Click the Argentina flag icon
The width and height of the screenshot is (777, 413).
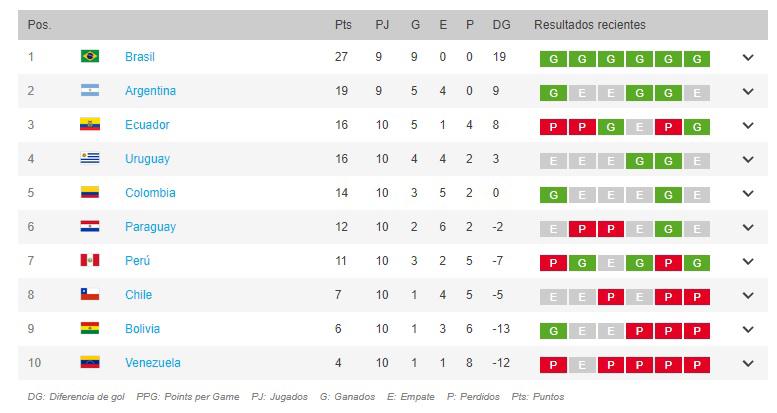(89, 91)
